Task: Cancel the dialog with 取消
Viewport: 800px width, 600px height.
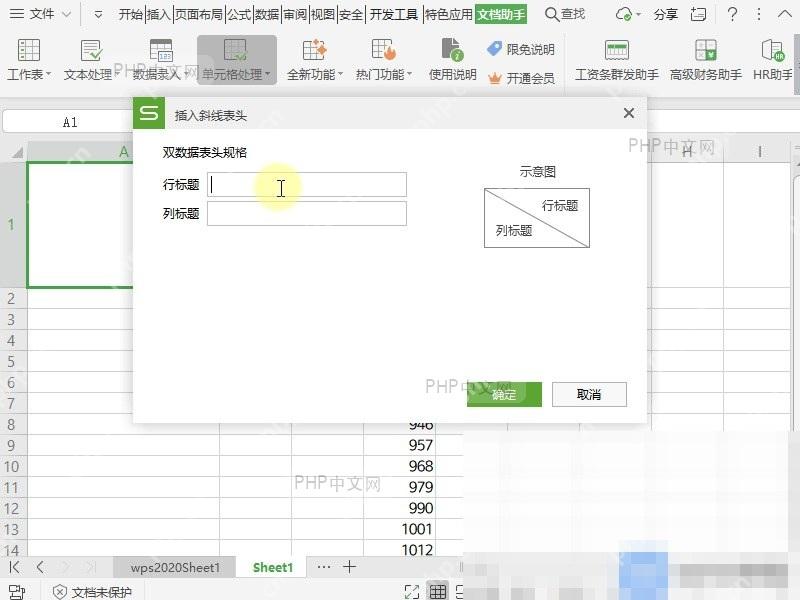Action: 589,394
